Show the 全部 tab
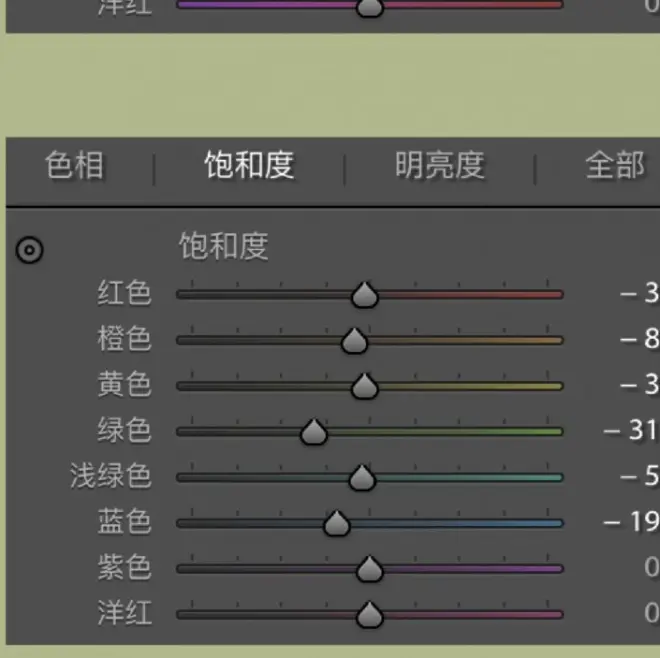 pyautogui.click(x=615, y=165)
